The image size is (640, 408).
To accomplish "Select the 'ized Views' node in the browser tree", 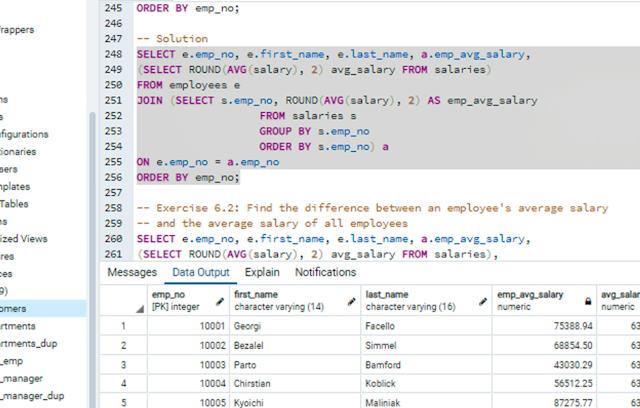I will click(x=23, y=239).
